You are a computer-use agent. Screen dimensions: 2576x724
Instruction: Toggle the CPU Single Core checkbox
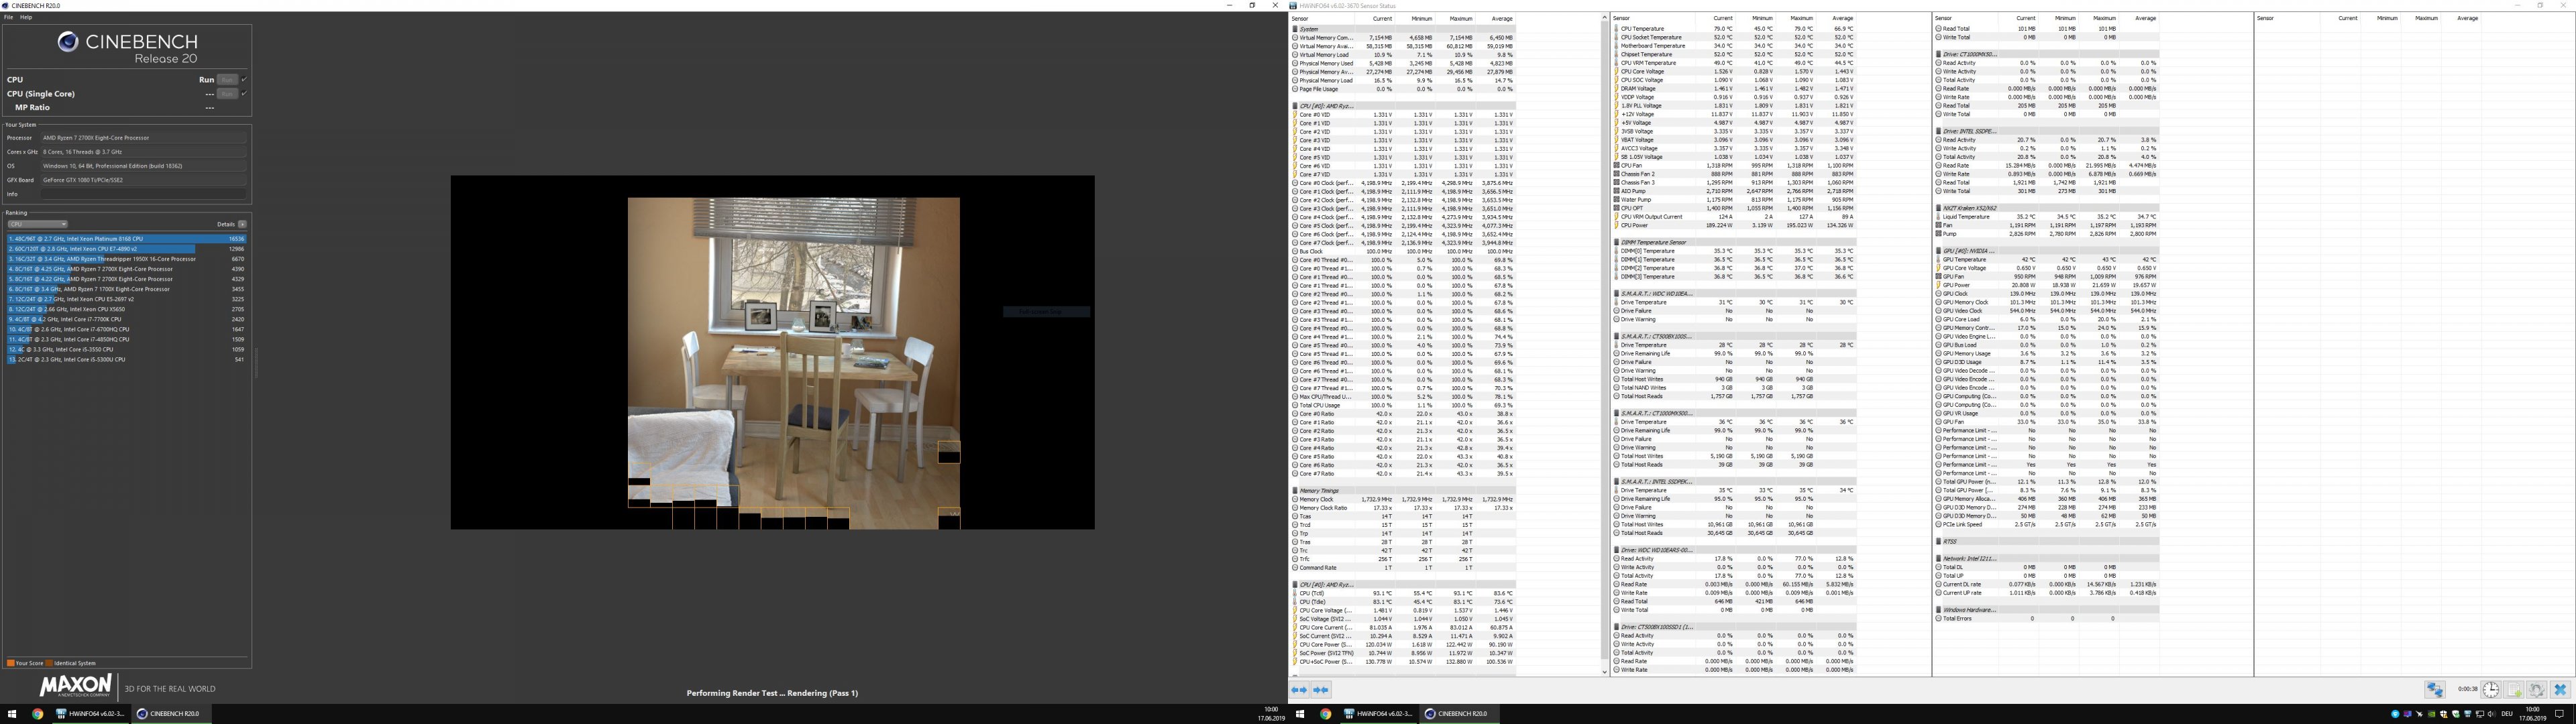[x=244, y=94]
